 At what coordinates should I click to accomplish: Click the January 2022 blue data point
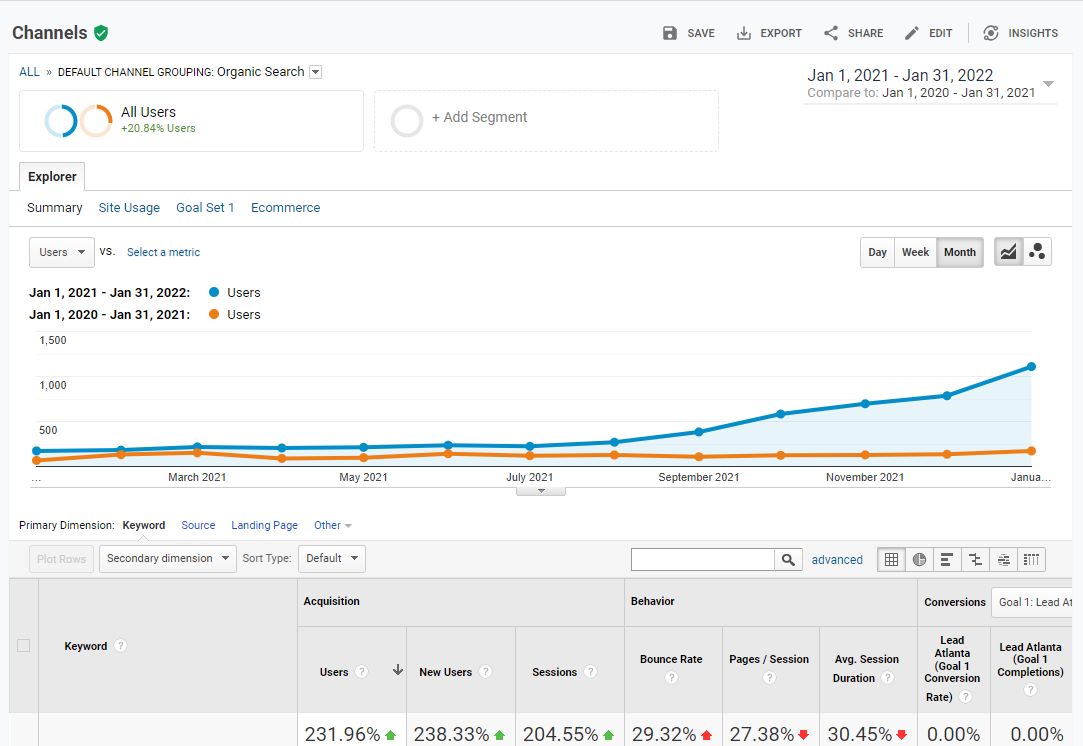(x=1030, y=367)
